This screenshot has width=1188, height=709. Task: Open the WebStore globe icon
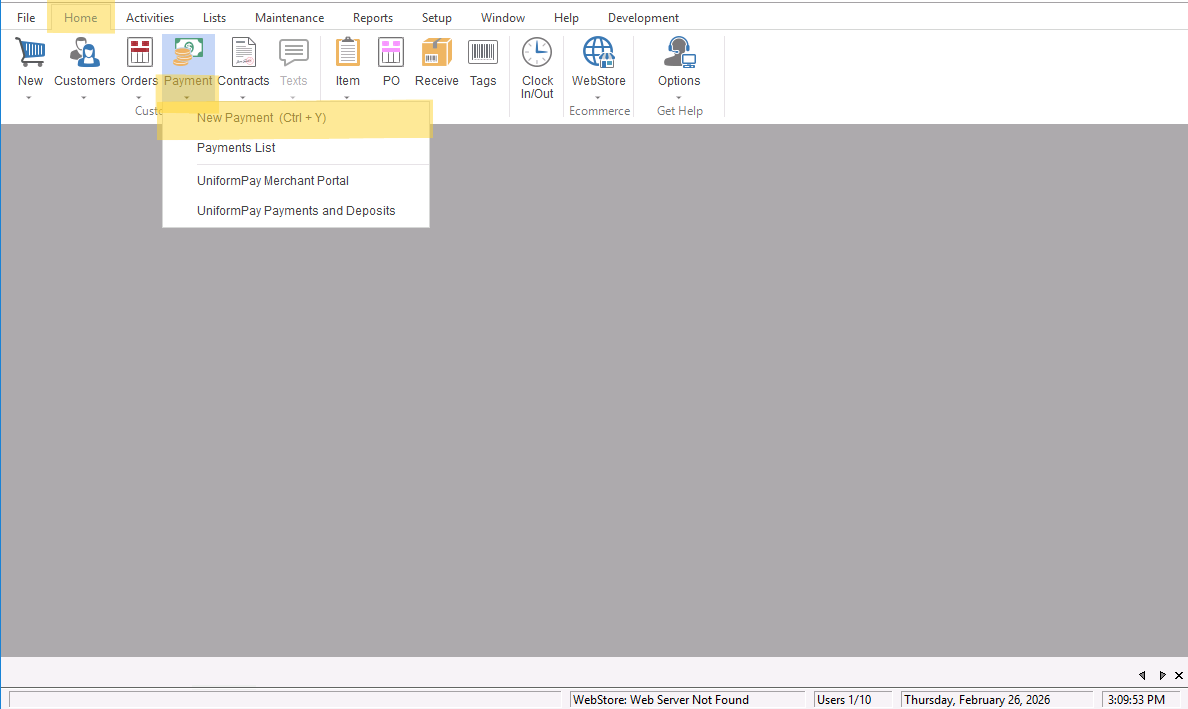tap(598, 53)
